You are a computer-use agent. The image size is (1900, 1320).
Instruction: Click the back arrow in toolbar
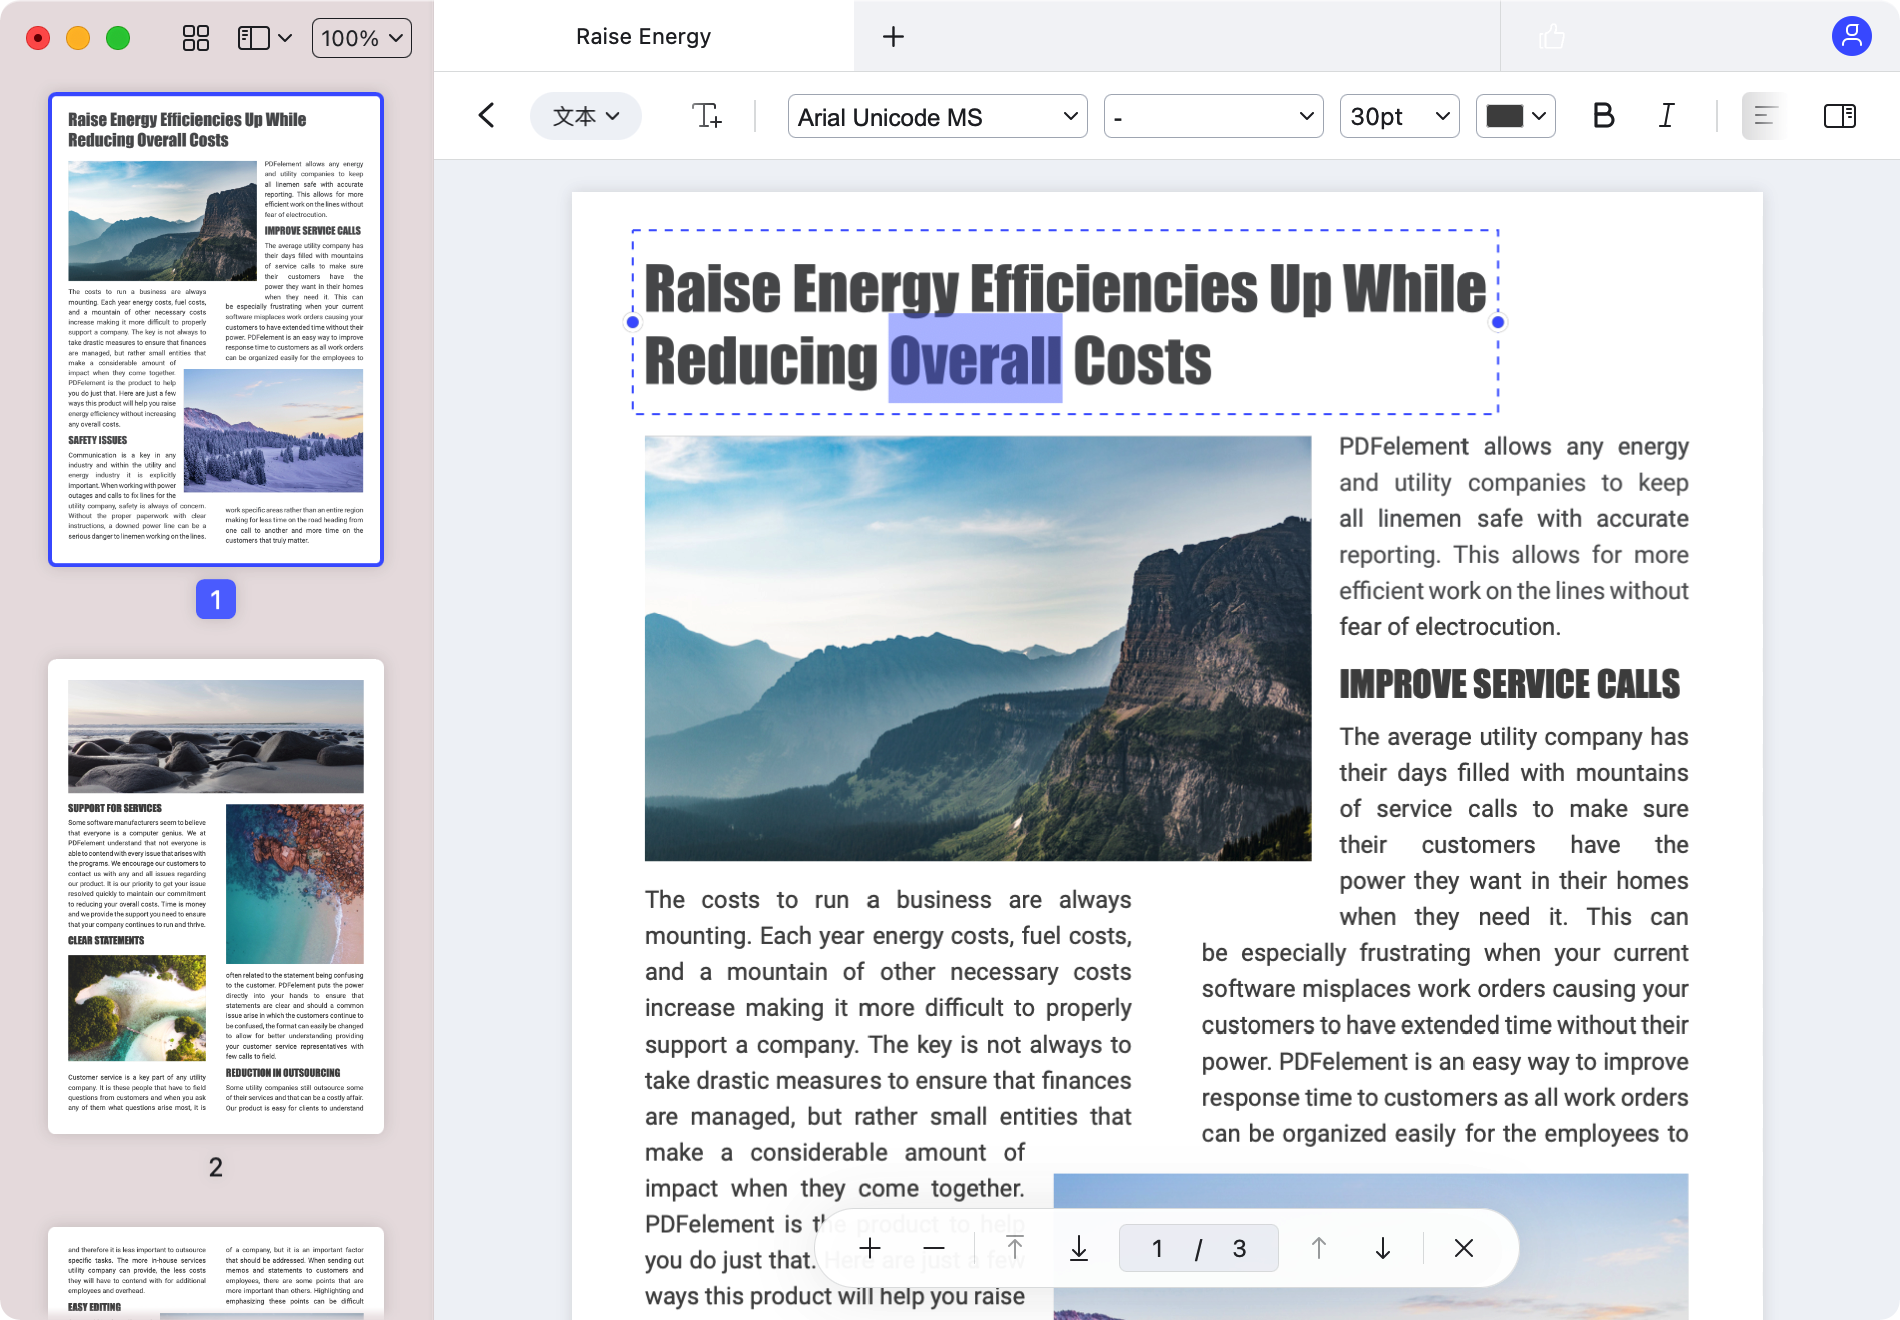(x=487, y=116)
